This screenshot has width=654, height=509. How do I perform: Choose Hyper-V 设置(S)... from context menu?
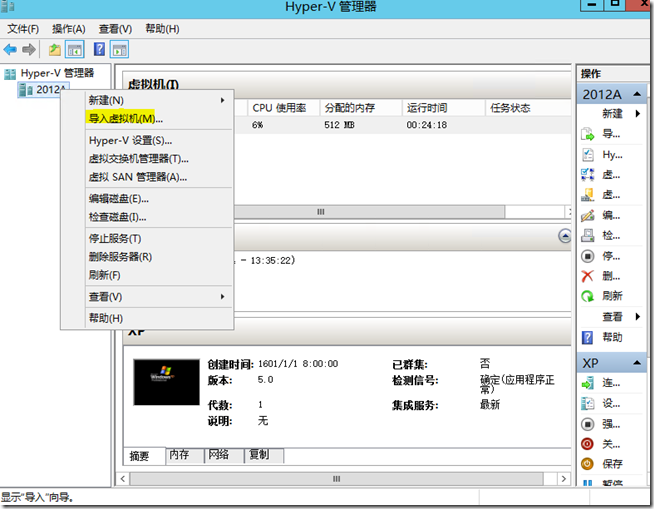click(x=158, y=141)
